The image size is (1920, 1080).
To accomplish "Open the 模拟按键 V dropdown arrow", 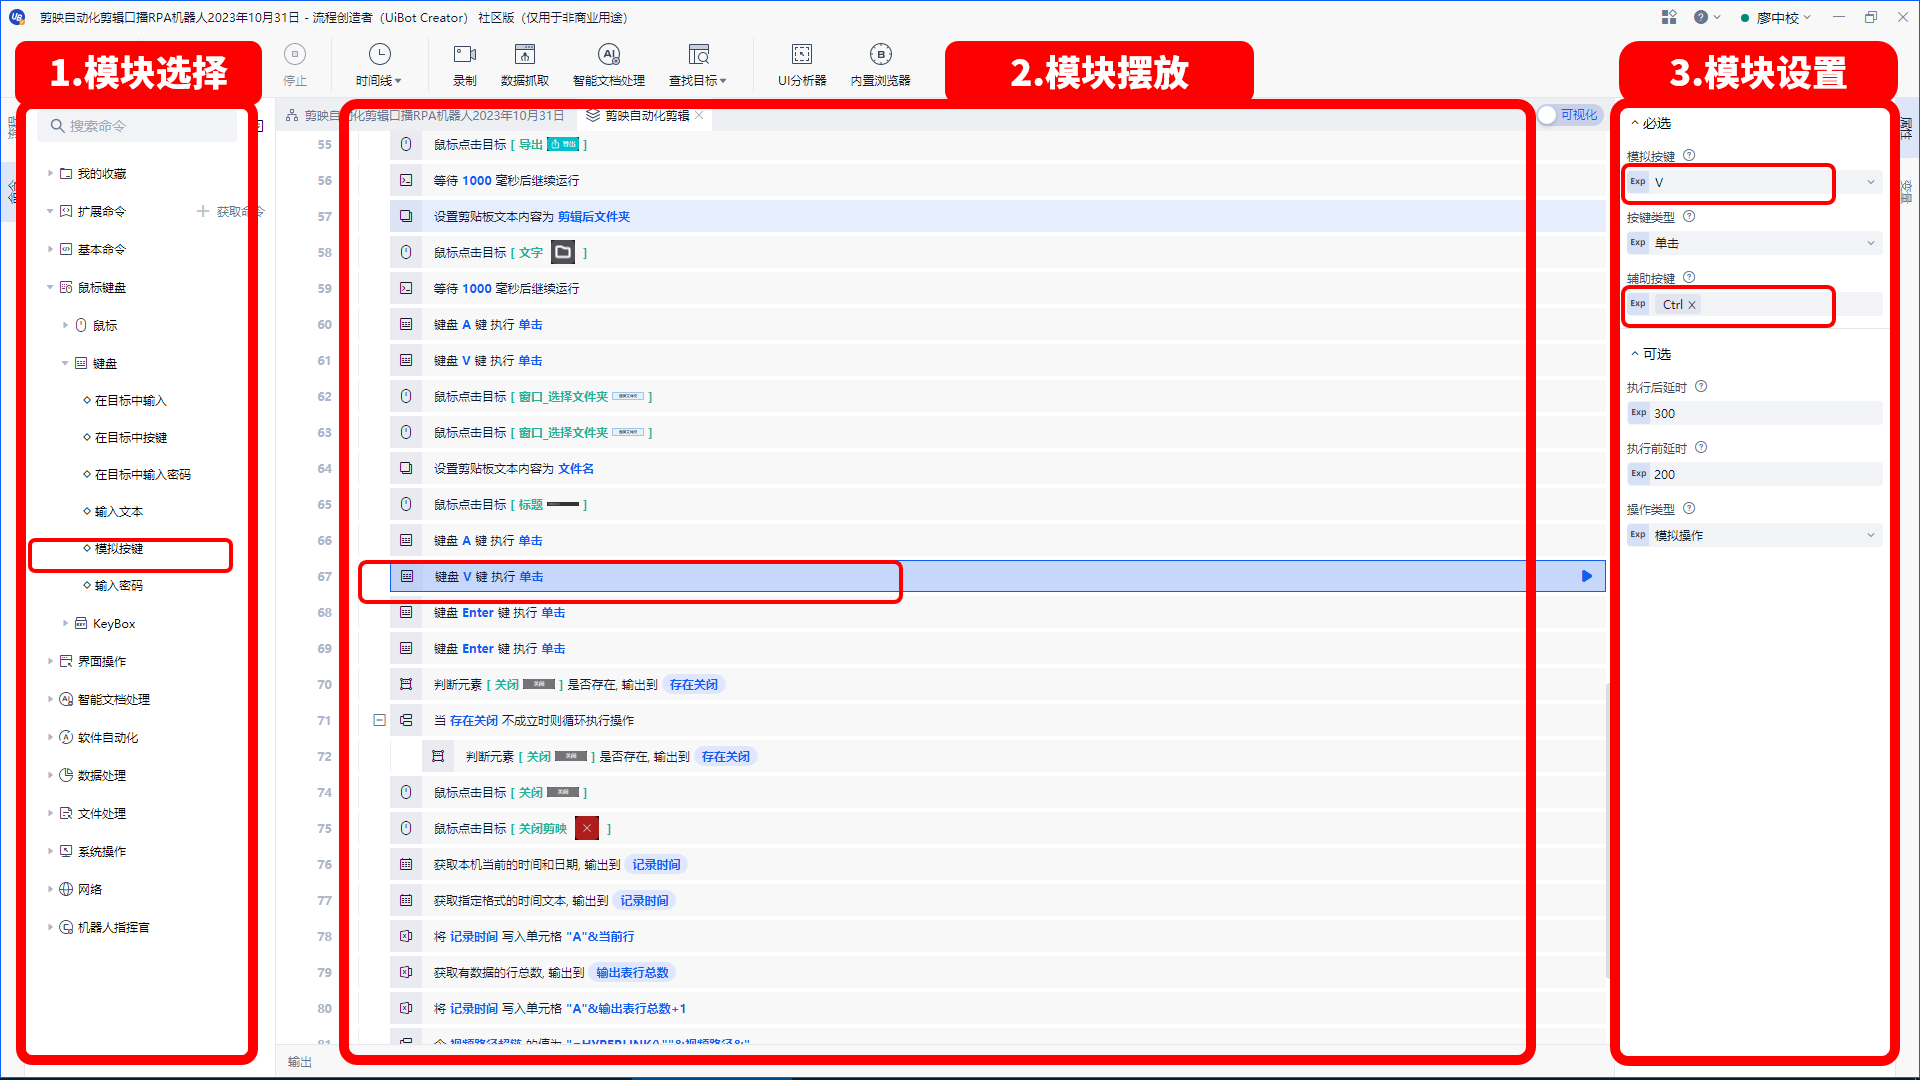I will coord(1871,182).
